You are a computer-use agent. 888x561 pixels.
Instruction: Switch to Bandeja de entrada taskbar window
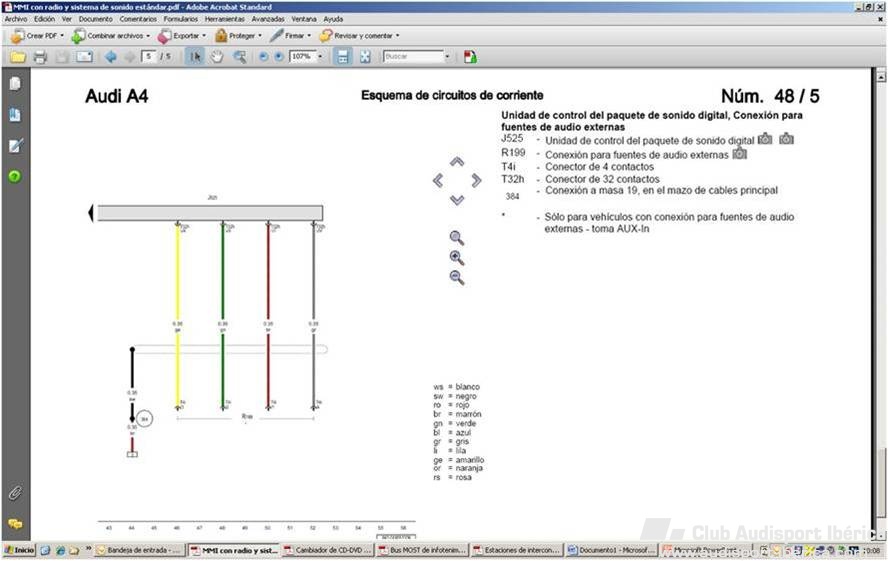pyautogui.click(x=139, y=550)
